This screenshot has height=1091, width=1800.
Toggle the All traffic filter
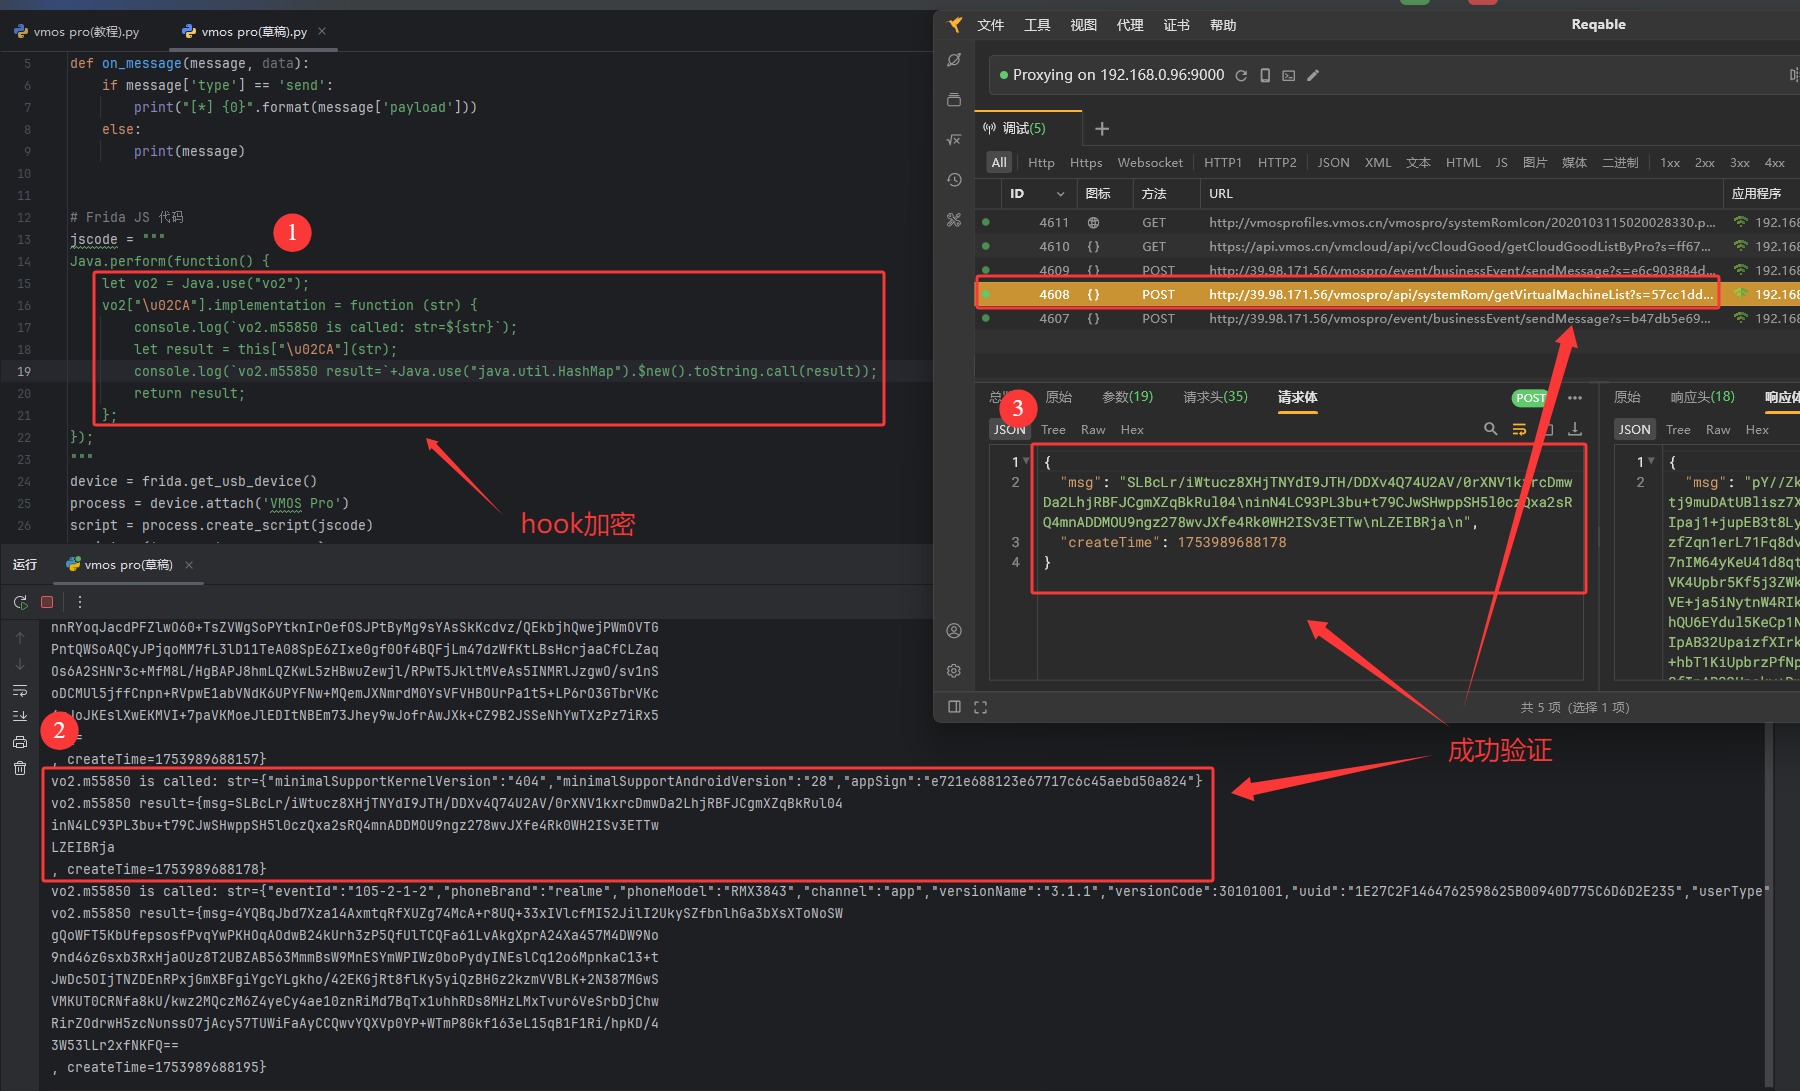999,162
